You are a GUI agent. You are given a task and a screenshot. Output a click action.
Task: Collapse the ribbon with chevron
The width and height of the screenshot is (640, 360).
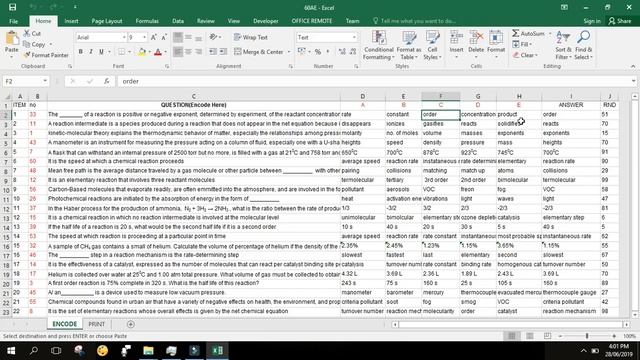pos(633,66)
